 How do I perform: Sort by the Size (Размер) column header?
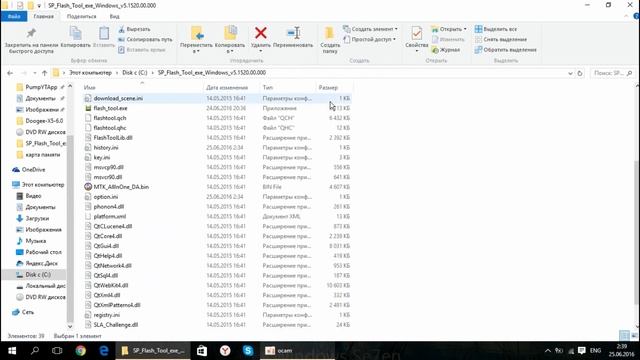(x=334, y=87)
